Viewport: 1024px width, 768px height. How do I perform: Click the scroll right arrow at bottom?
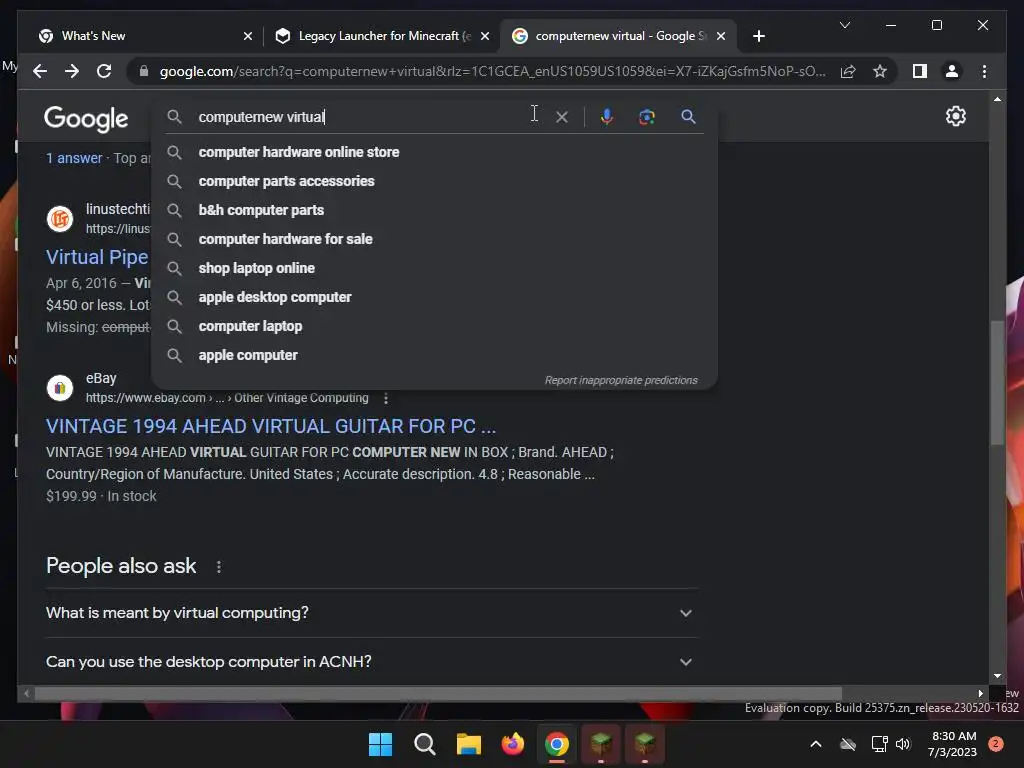980,694
